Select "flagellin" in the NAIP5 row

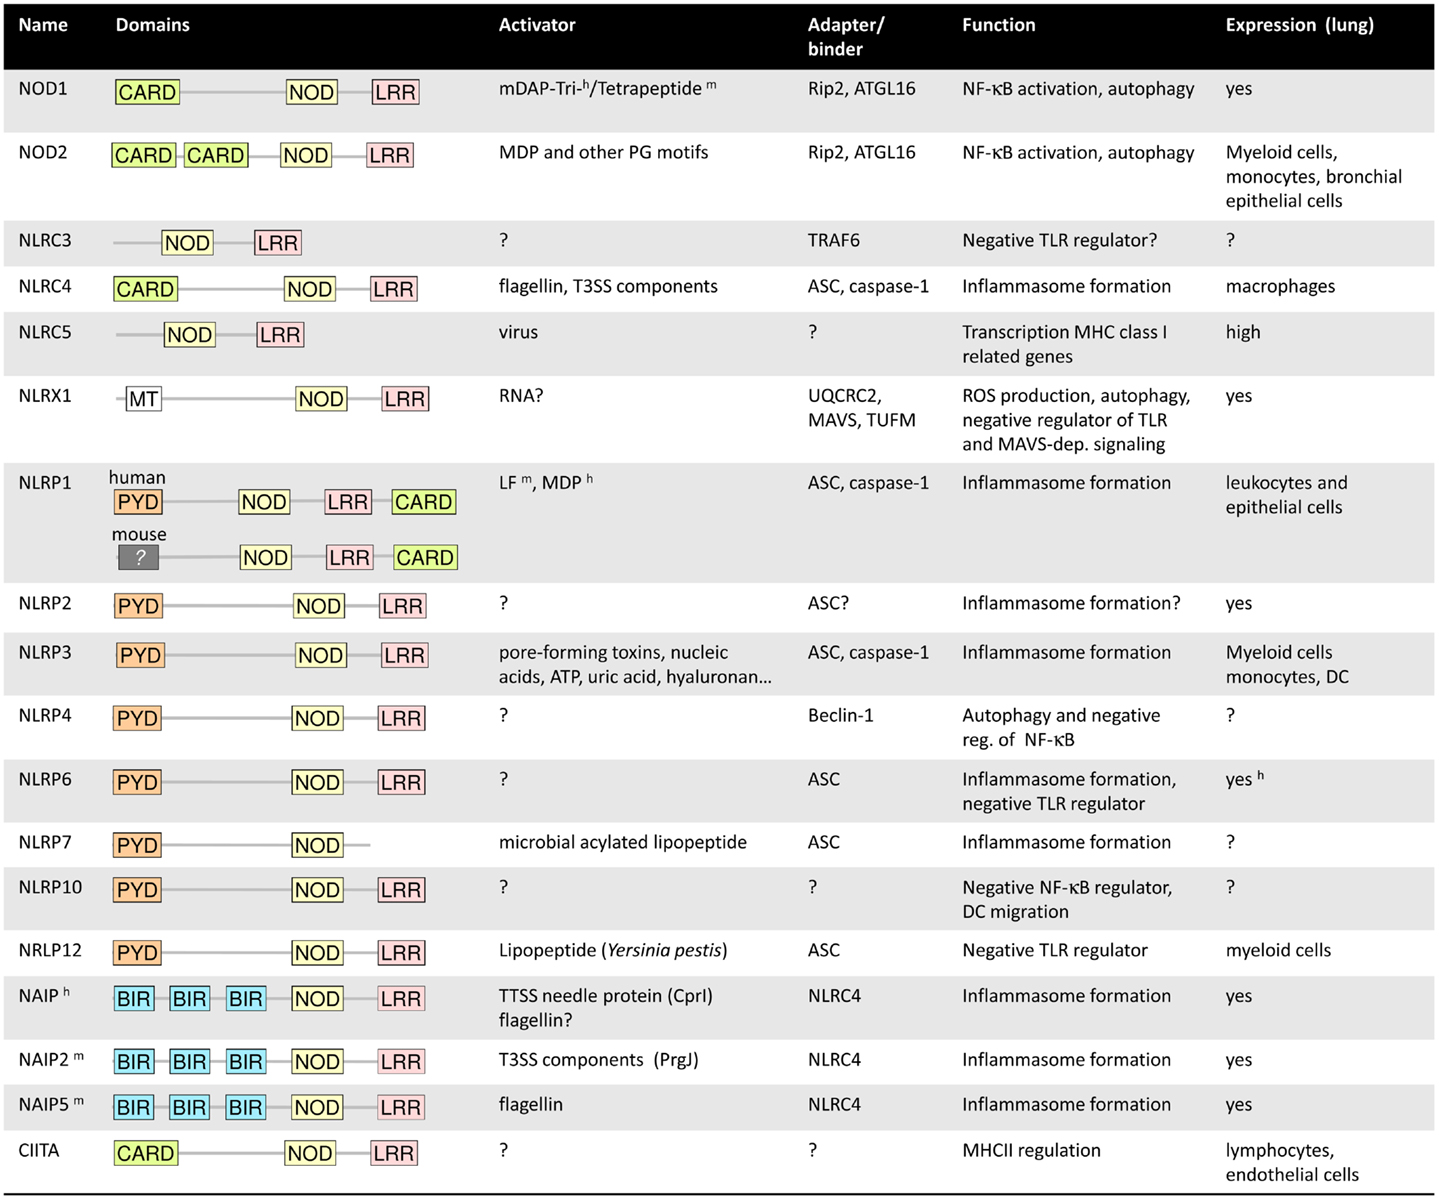click(x=530, y=1104)
